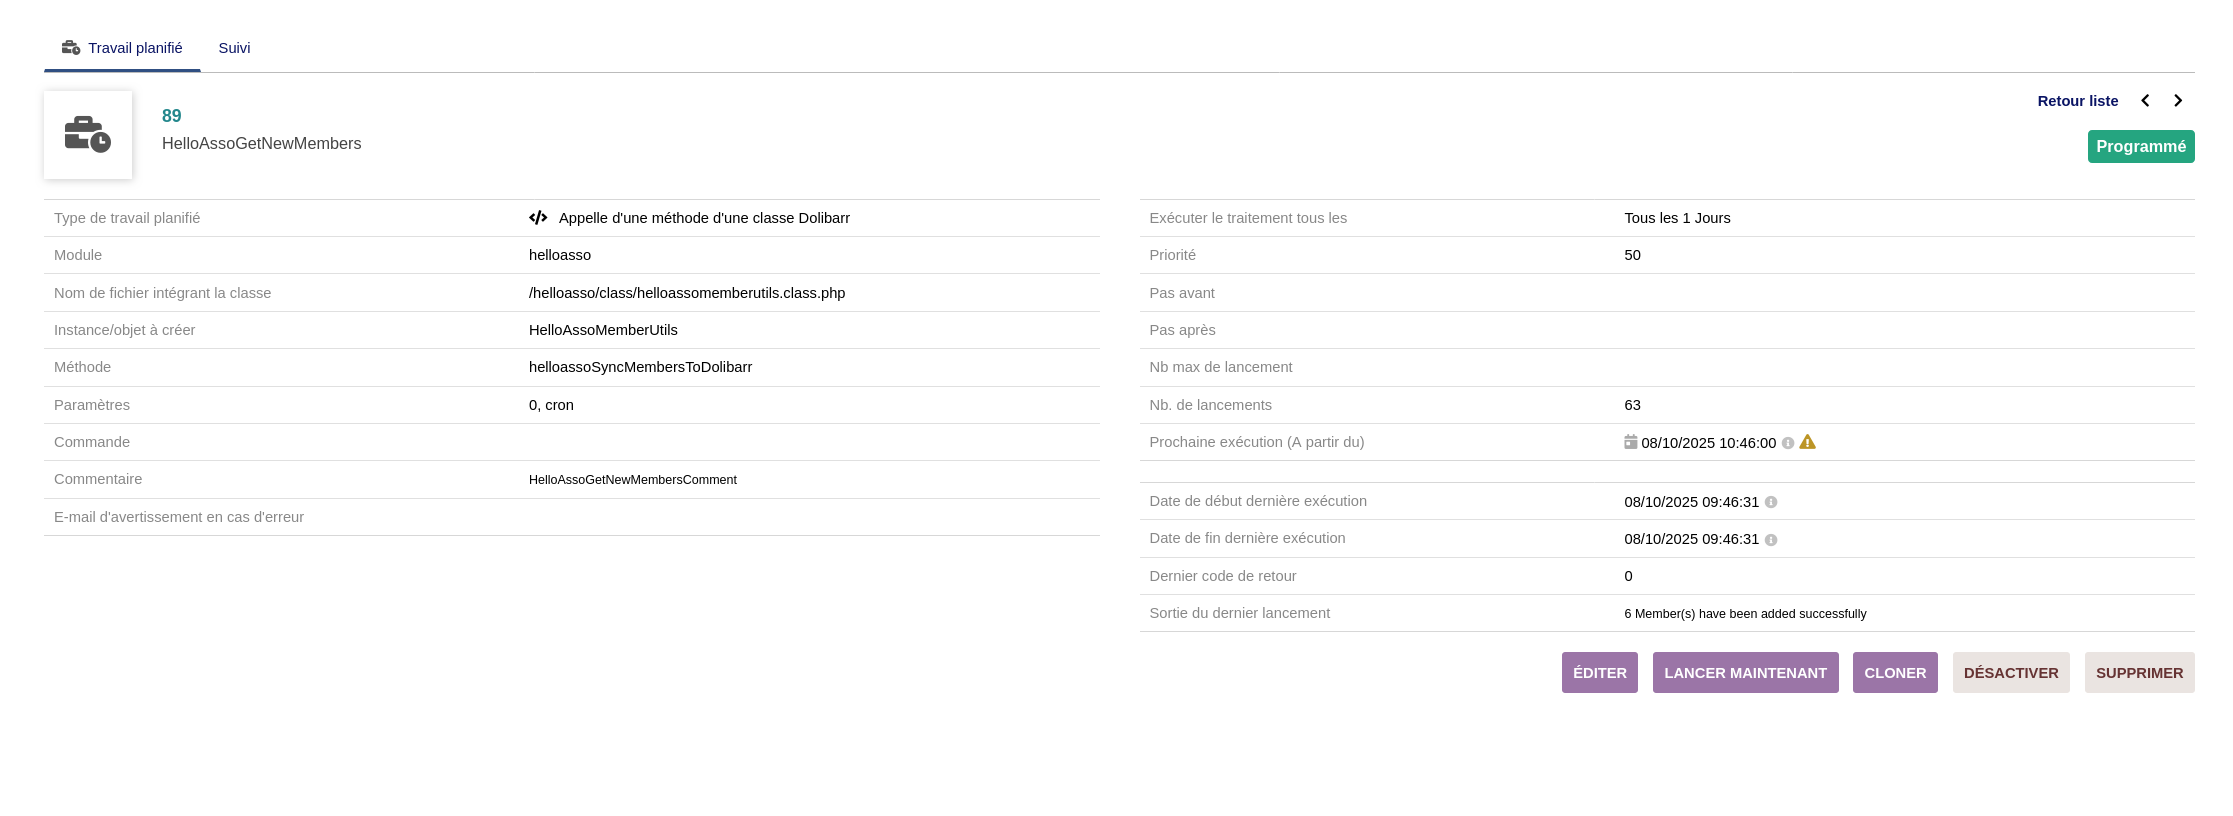Viewport: 2233px width, 816px height.
Task: Click info icon beside last execution end date
Action: point(1771,540)
